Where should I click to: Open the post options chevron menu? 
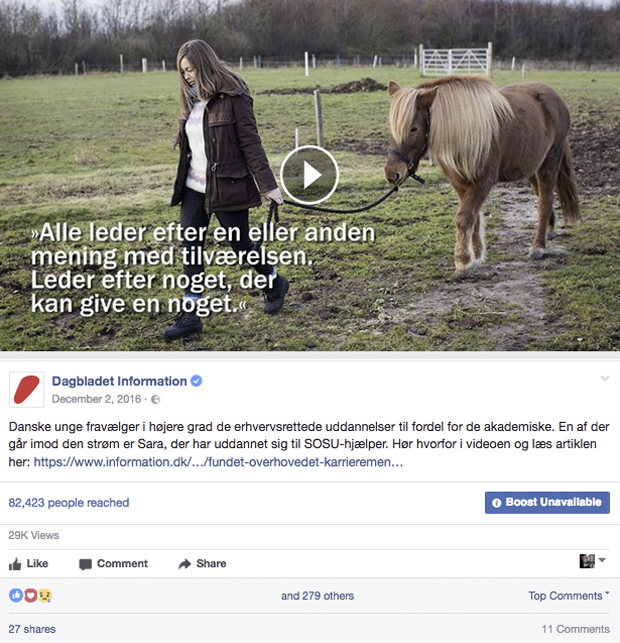coord(605,379)
